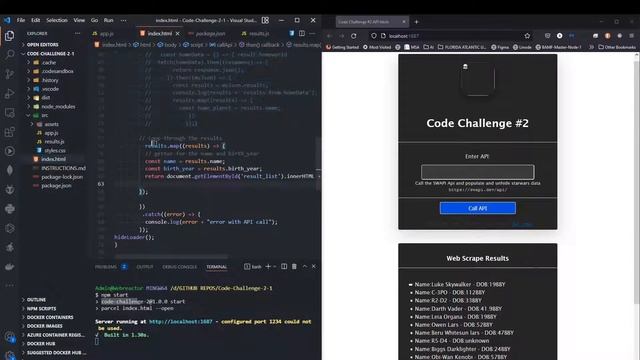This screenshot has height=360, width=640.
Task: Expand the NPM SCRIPTS section
Action: pyautogui.click(x=41, y=309)
